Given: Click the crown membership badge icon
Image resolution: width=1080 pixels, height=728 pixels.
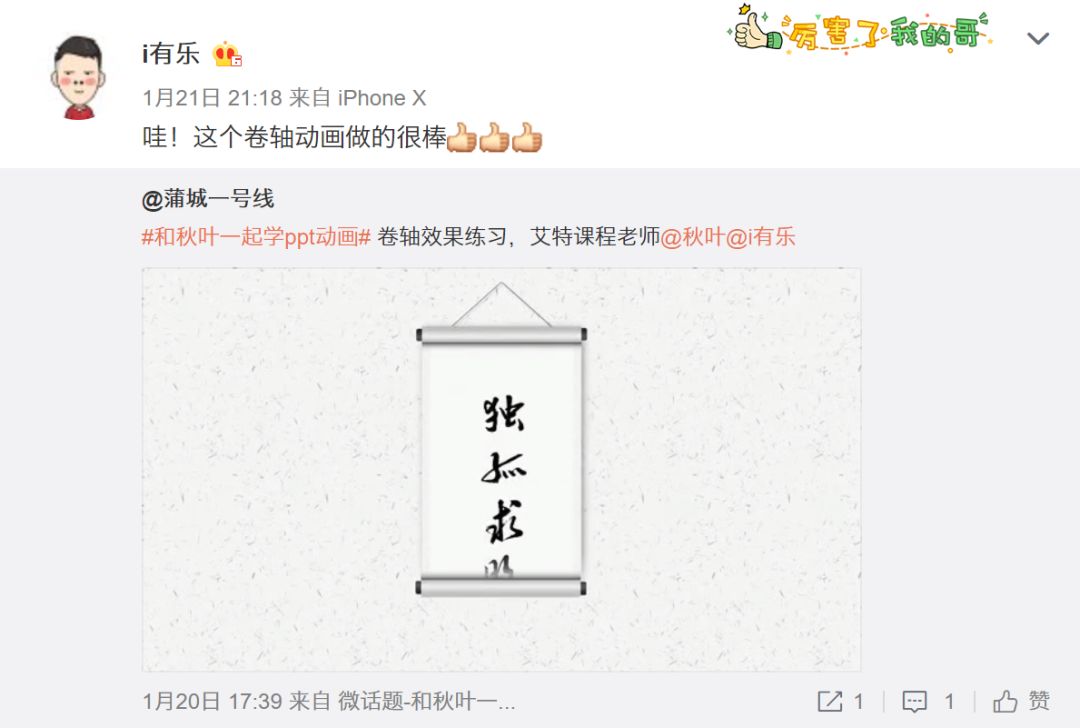Looking at the screenshot, I should tap(227, 54).
